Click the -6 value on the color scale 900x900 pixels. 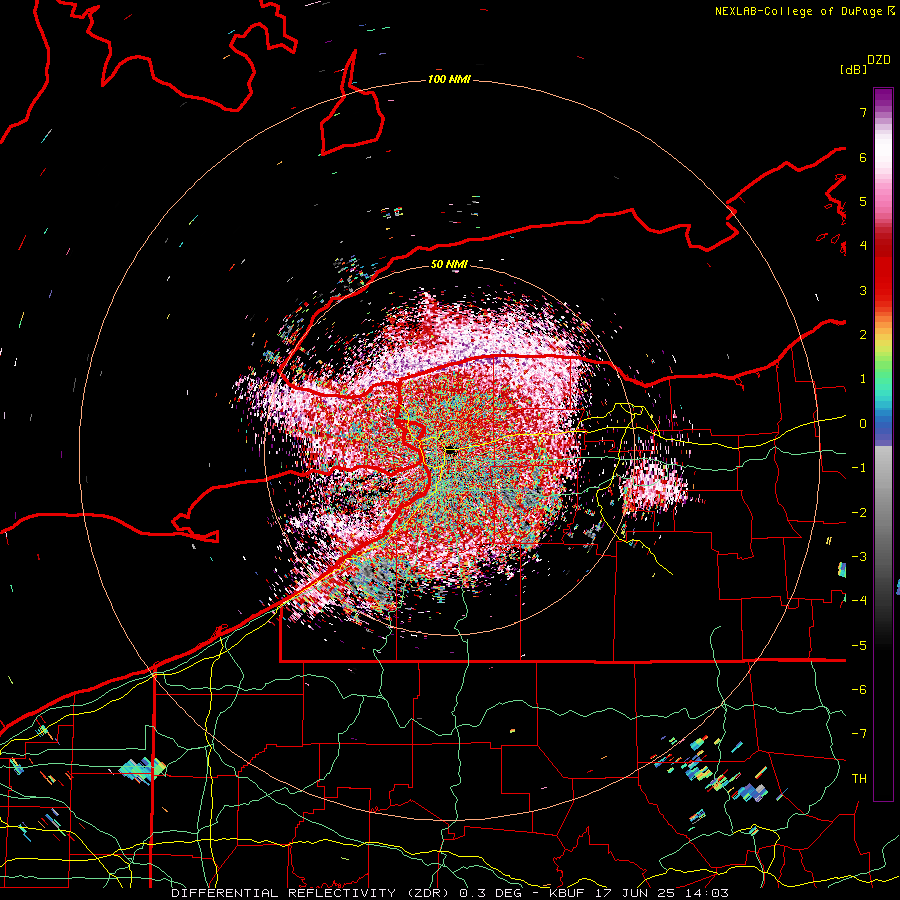[x=859, y=690]
